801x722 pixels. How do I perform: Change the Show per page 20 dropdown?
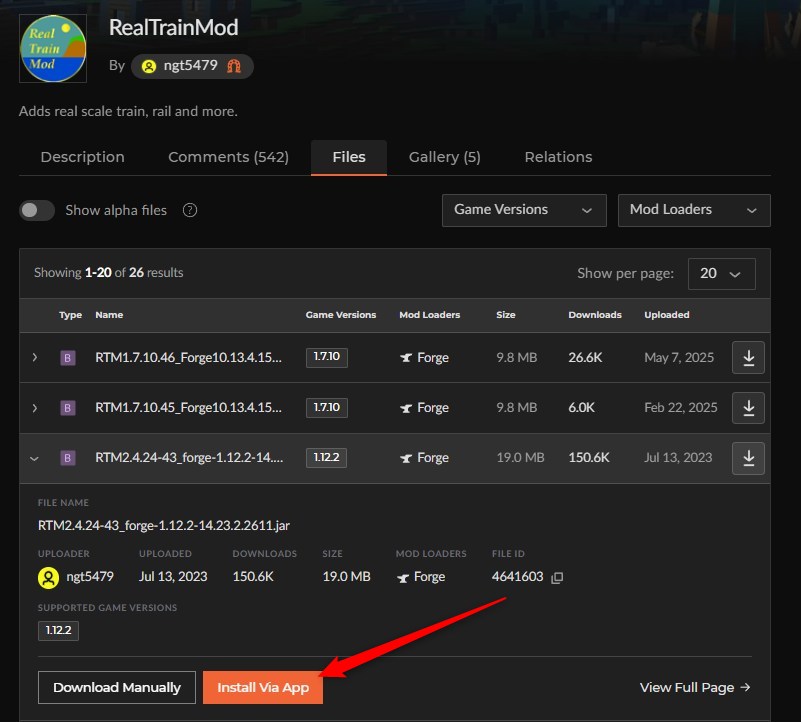click(721, 274)
